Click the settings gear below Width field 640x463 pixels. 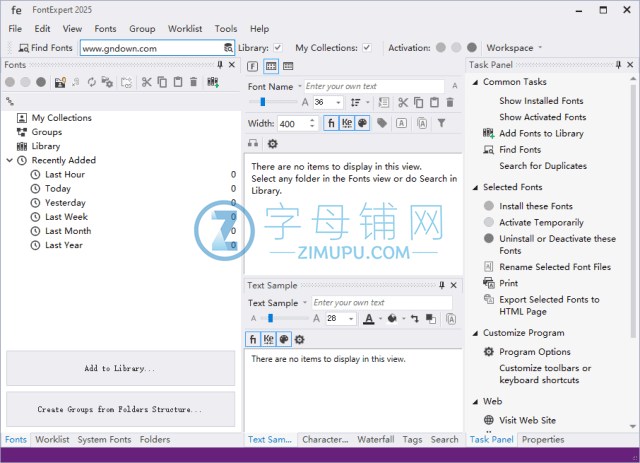pos(272,144)
